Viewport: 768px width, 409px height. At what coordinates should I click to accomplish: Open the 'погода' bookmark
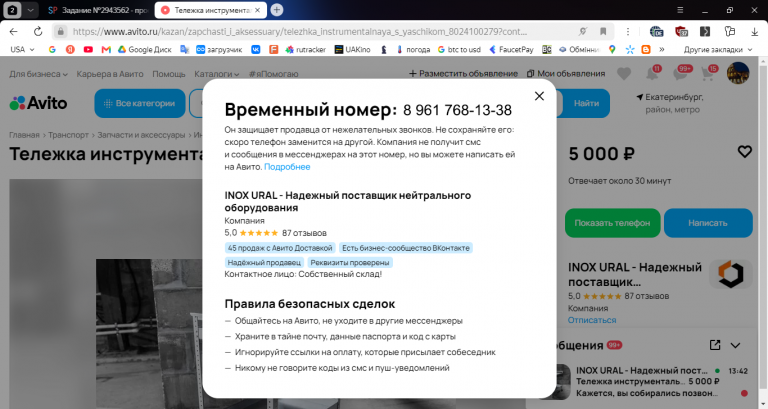413,49
